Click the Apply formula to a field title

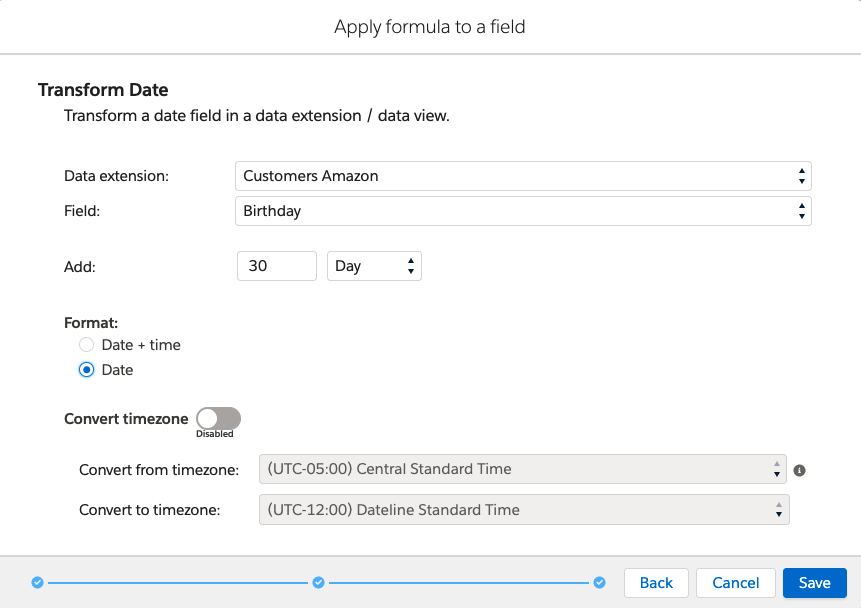tap(430, 26)
